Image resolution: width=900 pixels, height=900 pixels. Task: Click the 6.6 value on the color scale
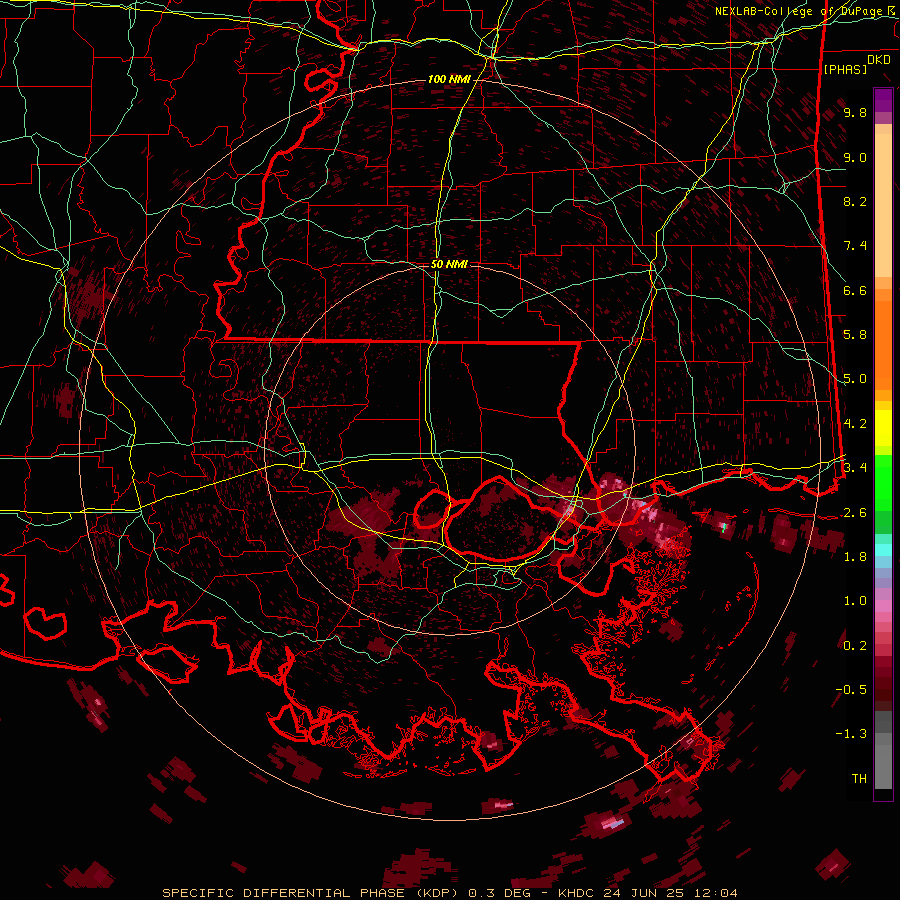(855, 290)
